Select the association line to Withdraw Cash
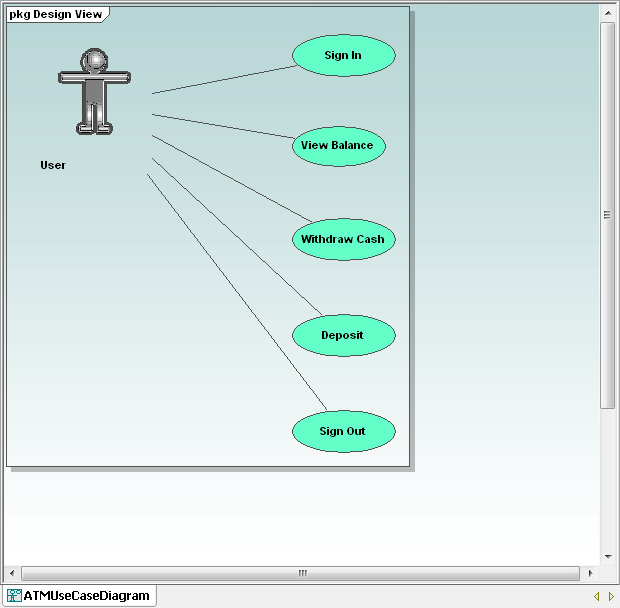 [232, 178]
